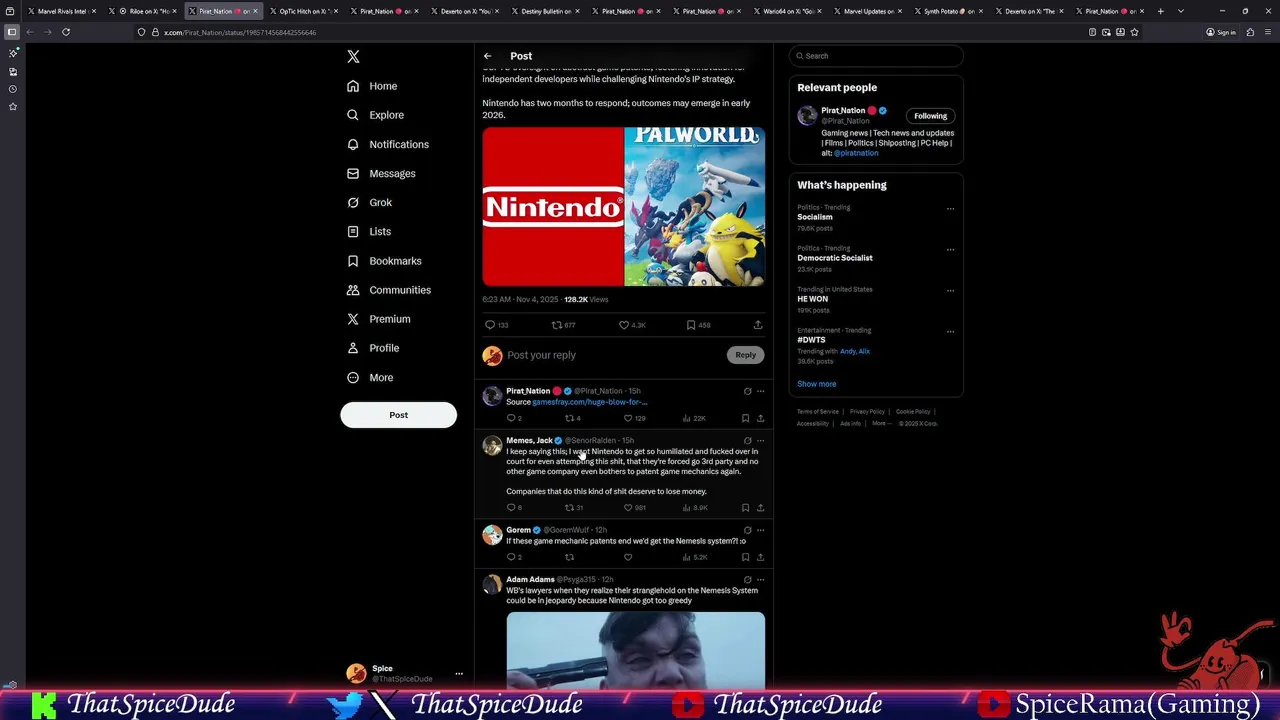Viewport: 1280px width, 720px height.
Task: Open Premium page
Action: point(378,319)
